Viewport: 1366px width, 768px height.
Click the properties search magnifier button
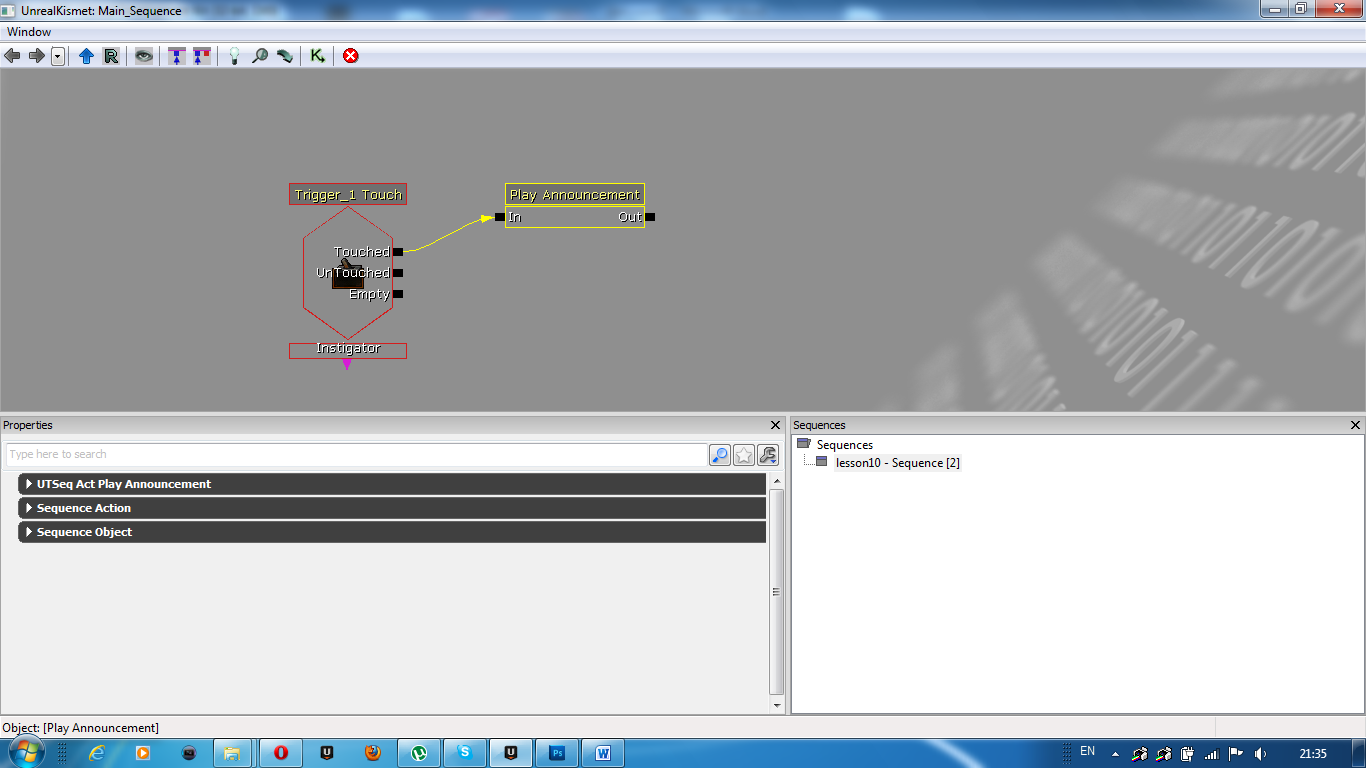(x=720, y=455)
